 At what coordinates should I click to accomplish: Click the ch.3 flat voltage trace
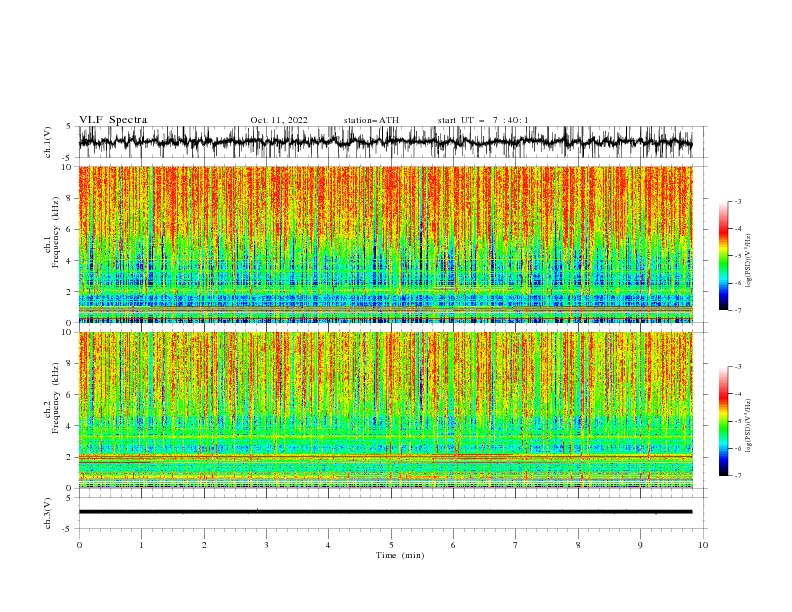tap(385, 512)
